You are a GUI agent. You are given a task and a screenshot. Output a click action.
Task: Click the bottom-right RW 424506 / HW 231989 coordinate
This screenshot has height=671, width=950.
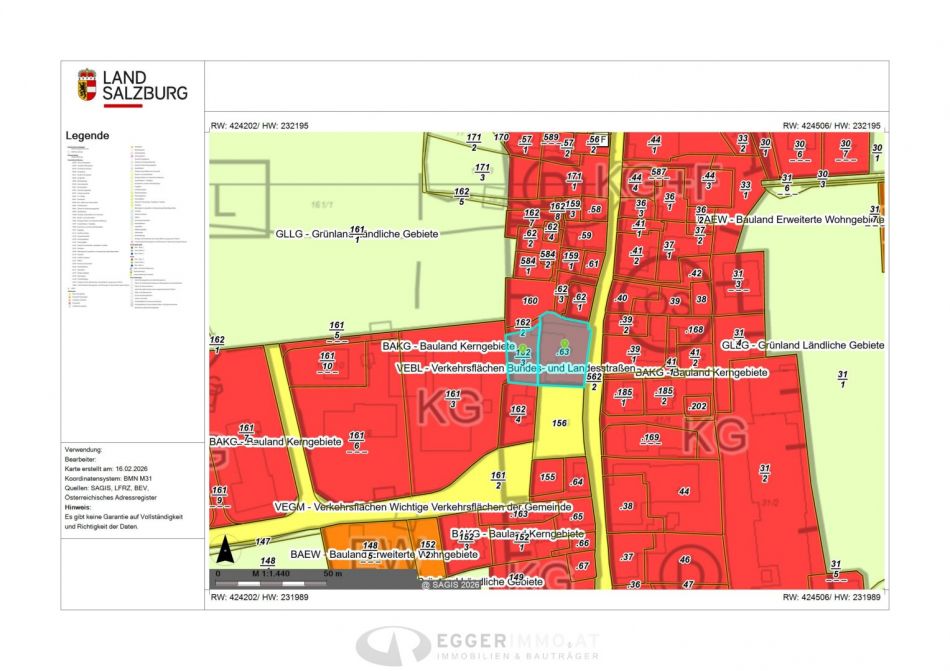coord(834,597)
